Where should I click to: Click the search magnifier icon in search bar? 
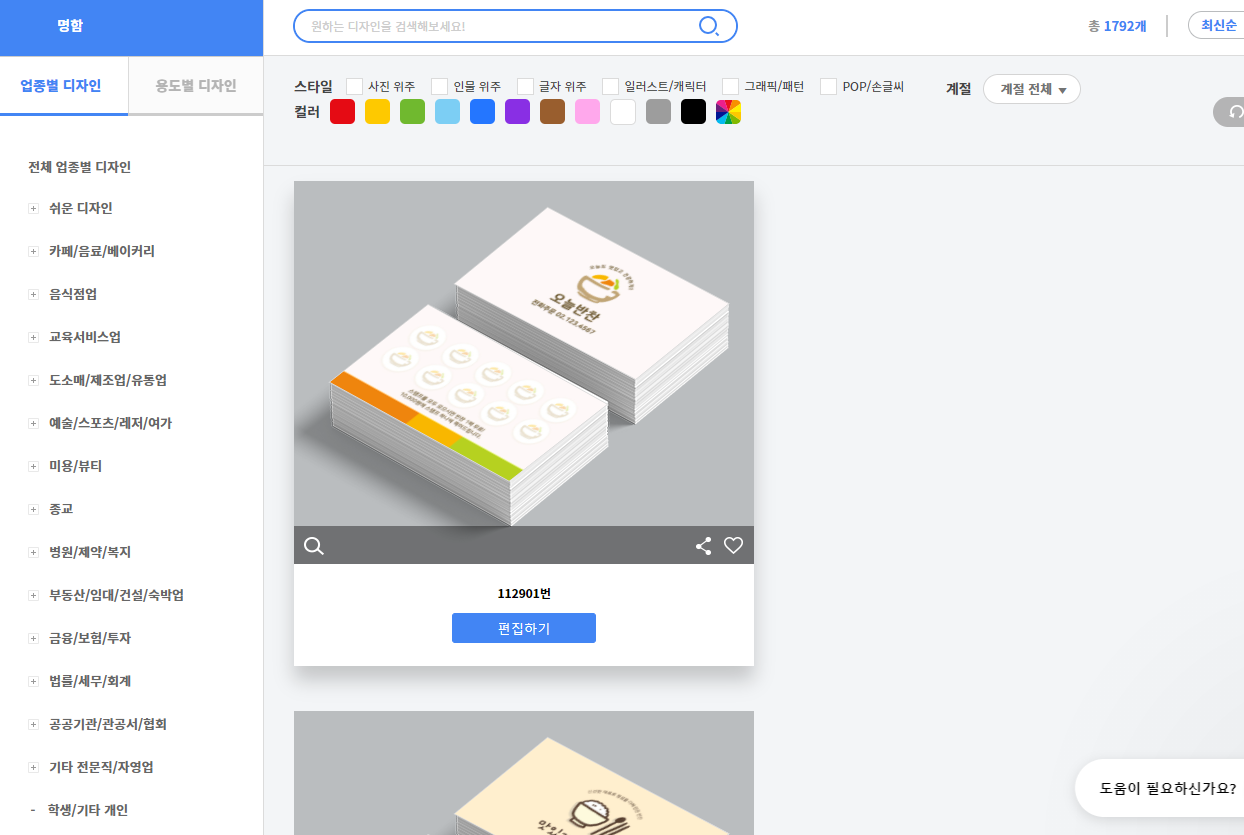click(x=709, y=26)
